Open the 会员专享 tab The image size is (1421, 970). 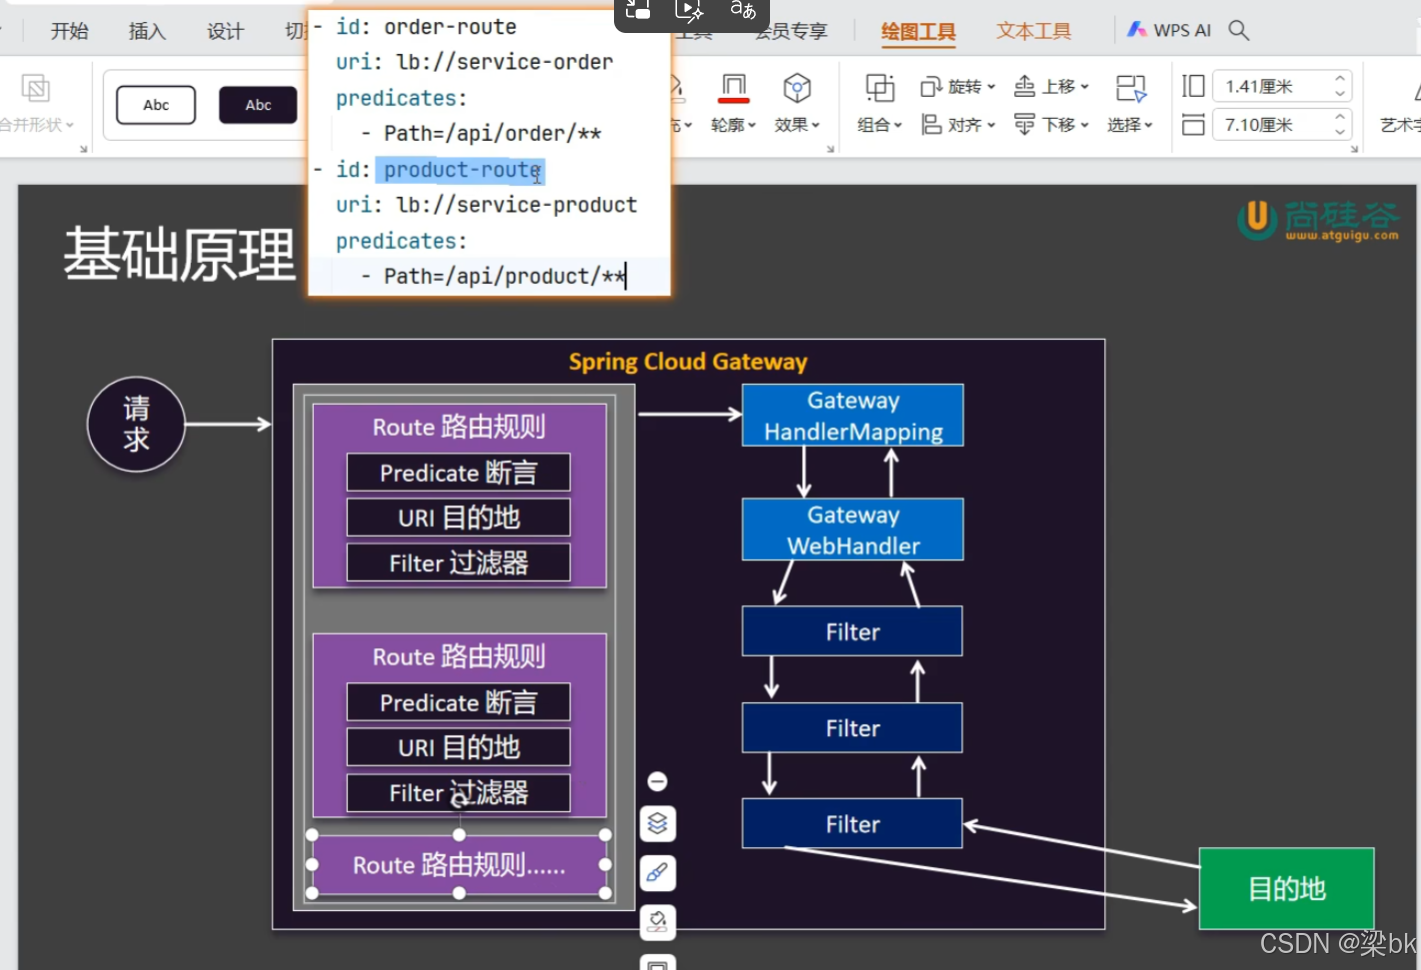coord(792,31)
